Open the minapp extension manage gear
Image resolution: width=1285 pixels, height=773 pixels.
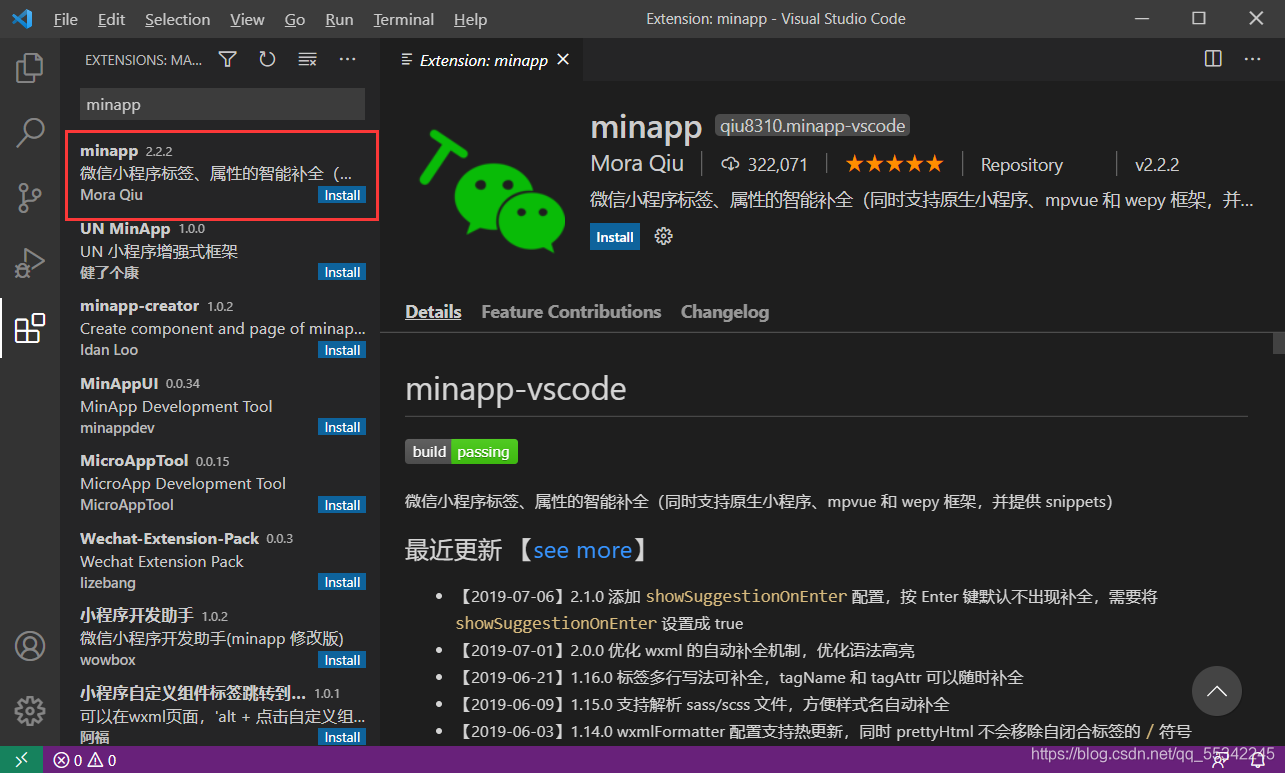pos(663,237)
